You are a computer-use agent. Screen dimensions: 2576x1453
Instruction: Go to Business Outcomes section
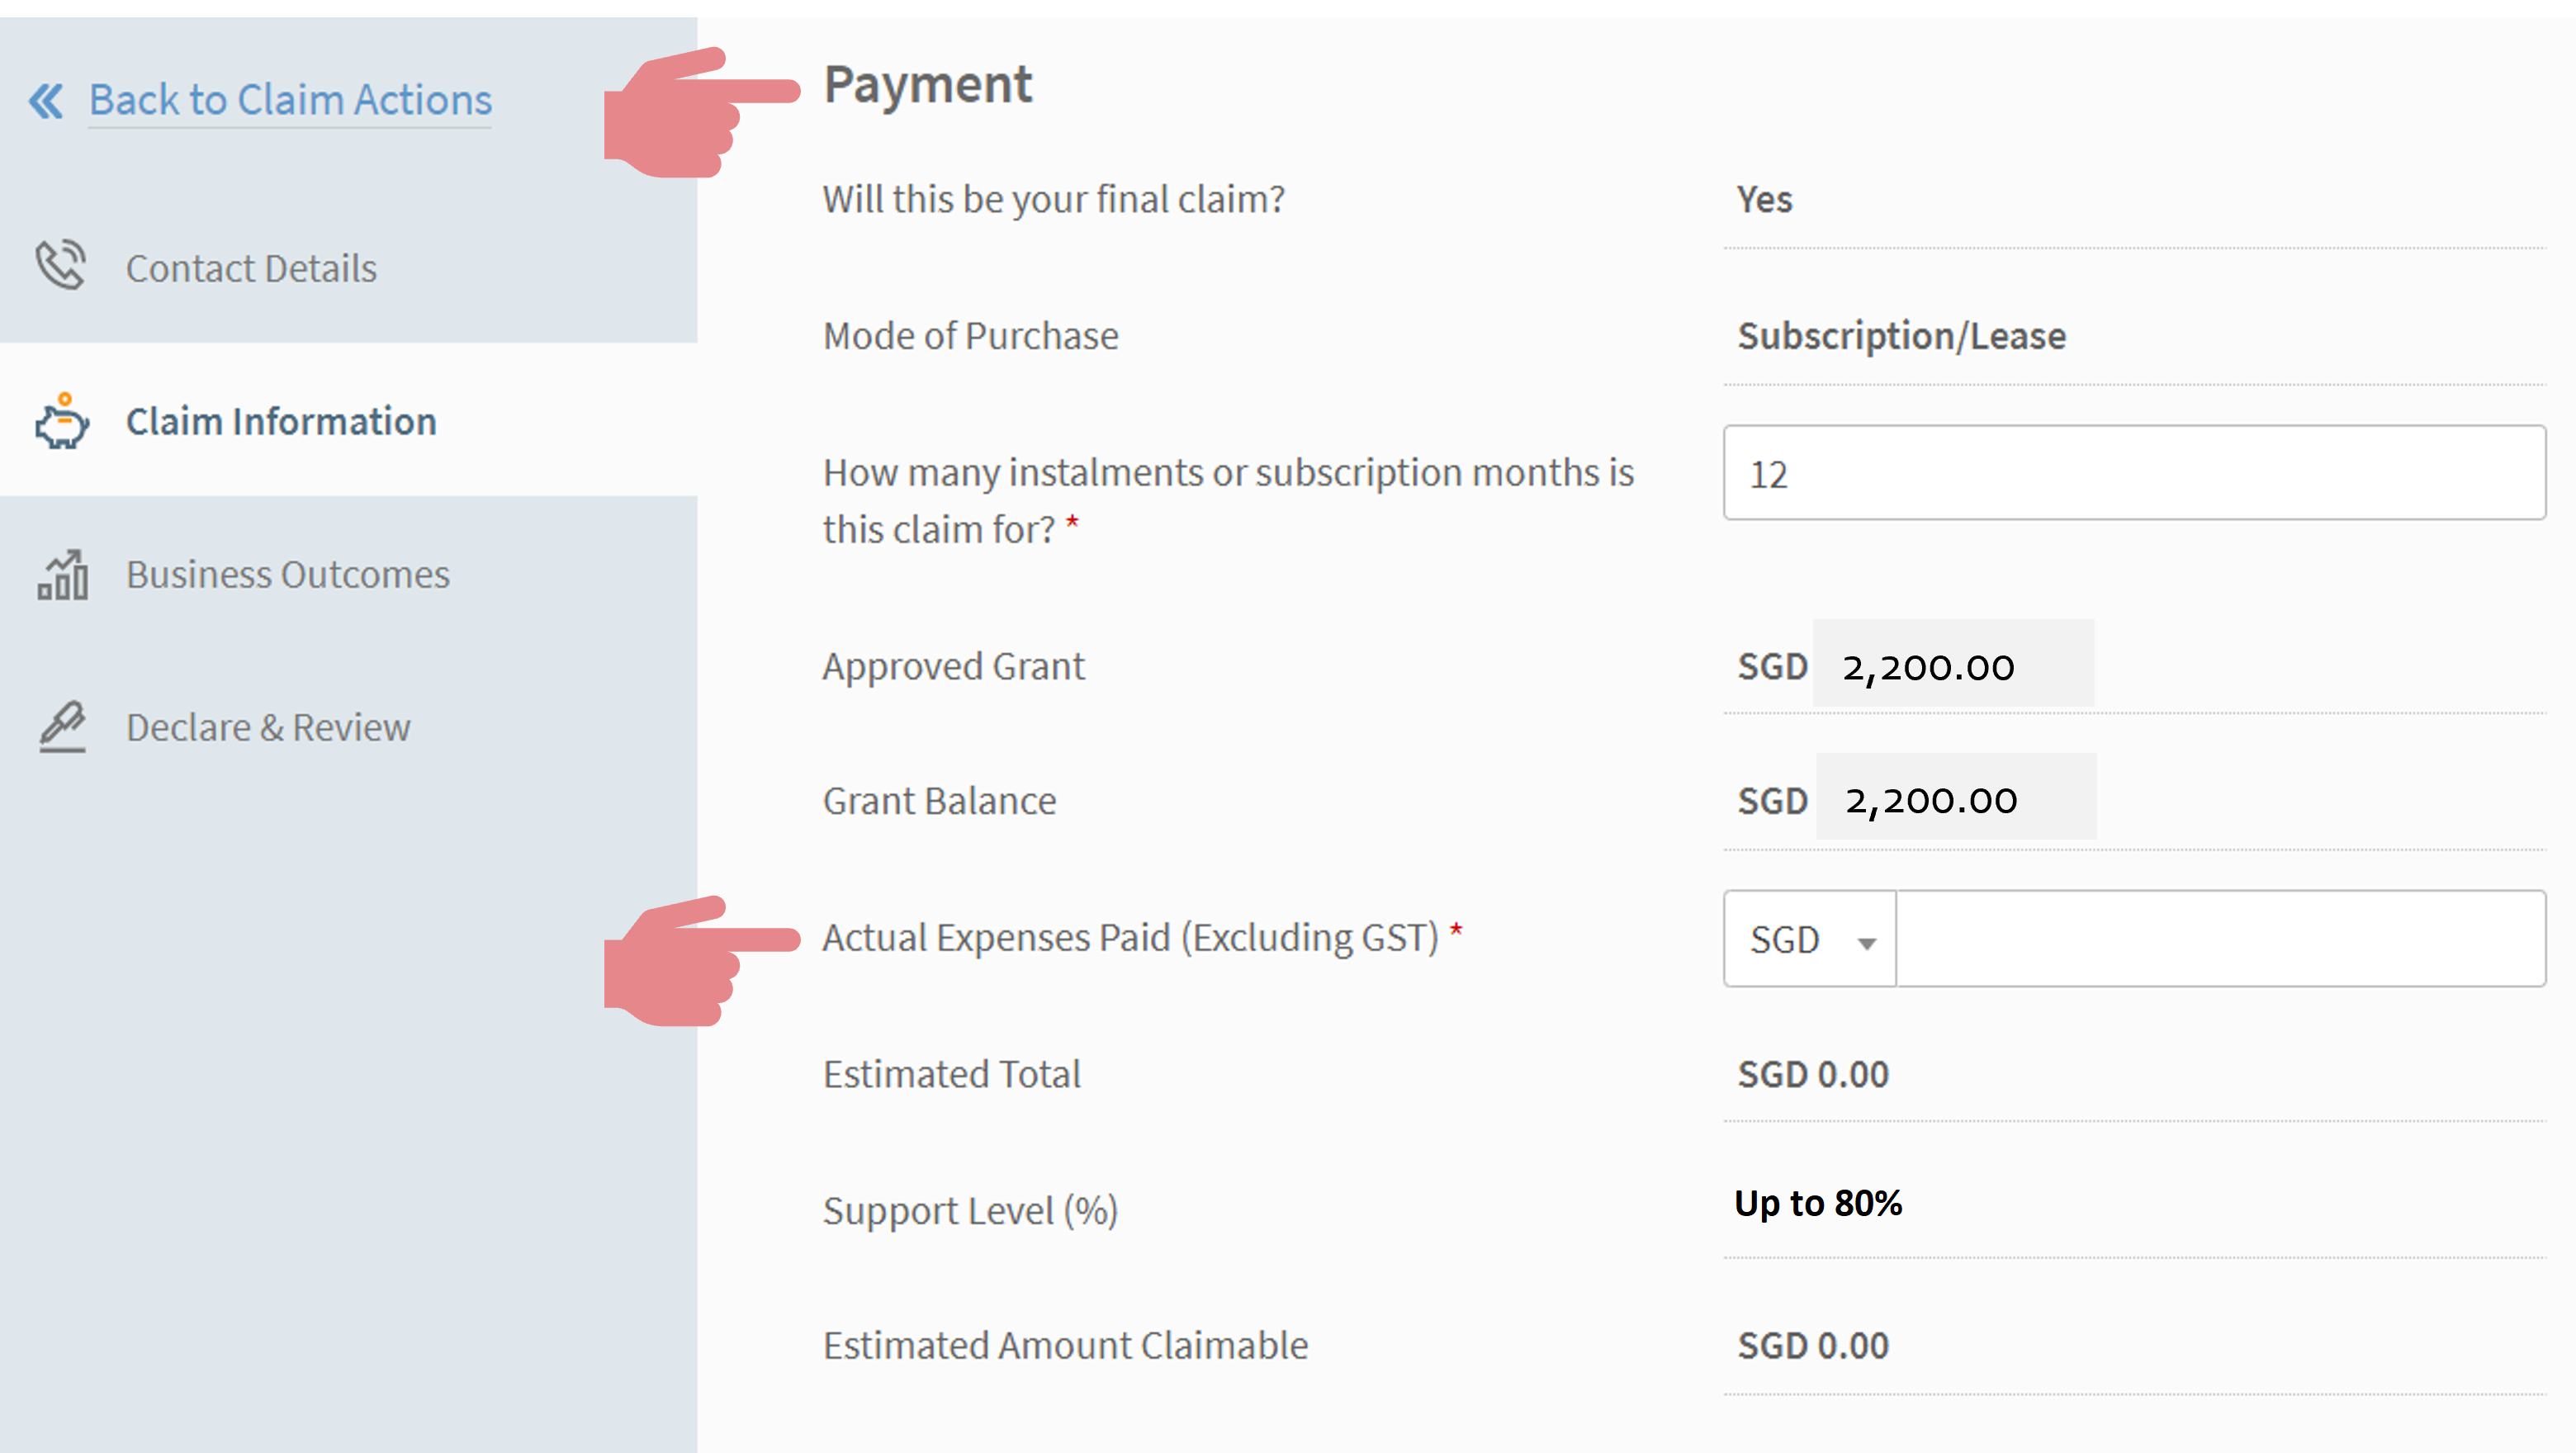[288, 575]
